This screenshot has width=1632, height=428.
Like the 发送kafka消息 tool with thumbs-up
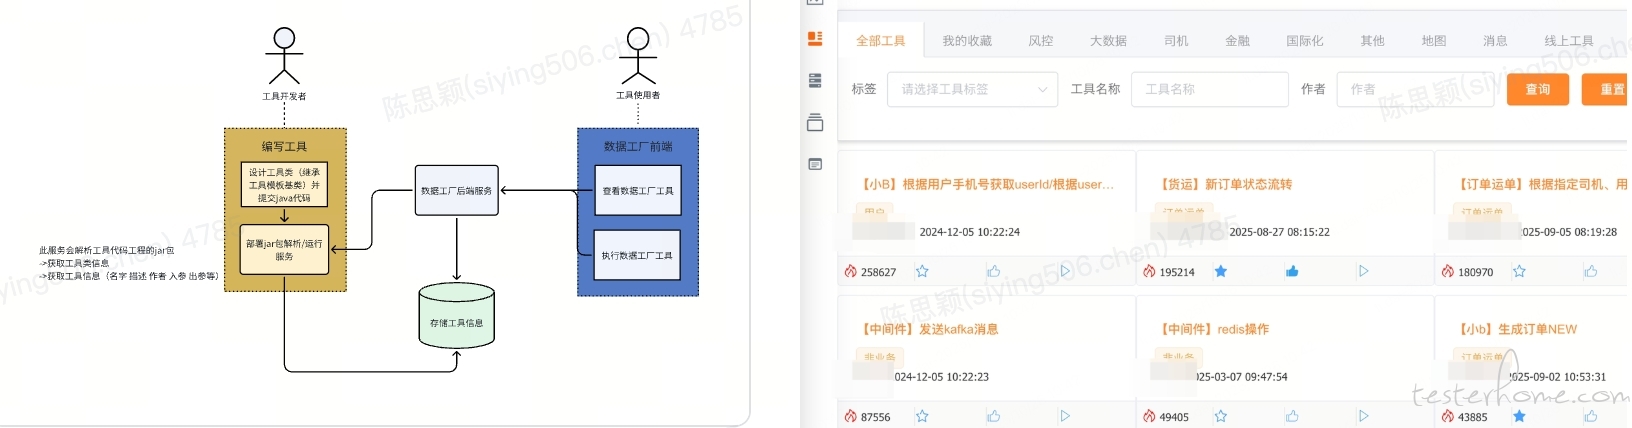[993, 416]
